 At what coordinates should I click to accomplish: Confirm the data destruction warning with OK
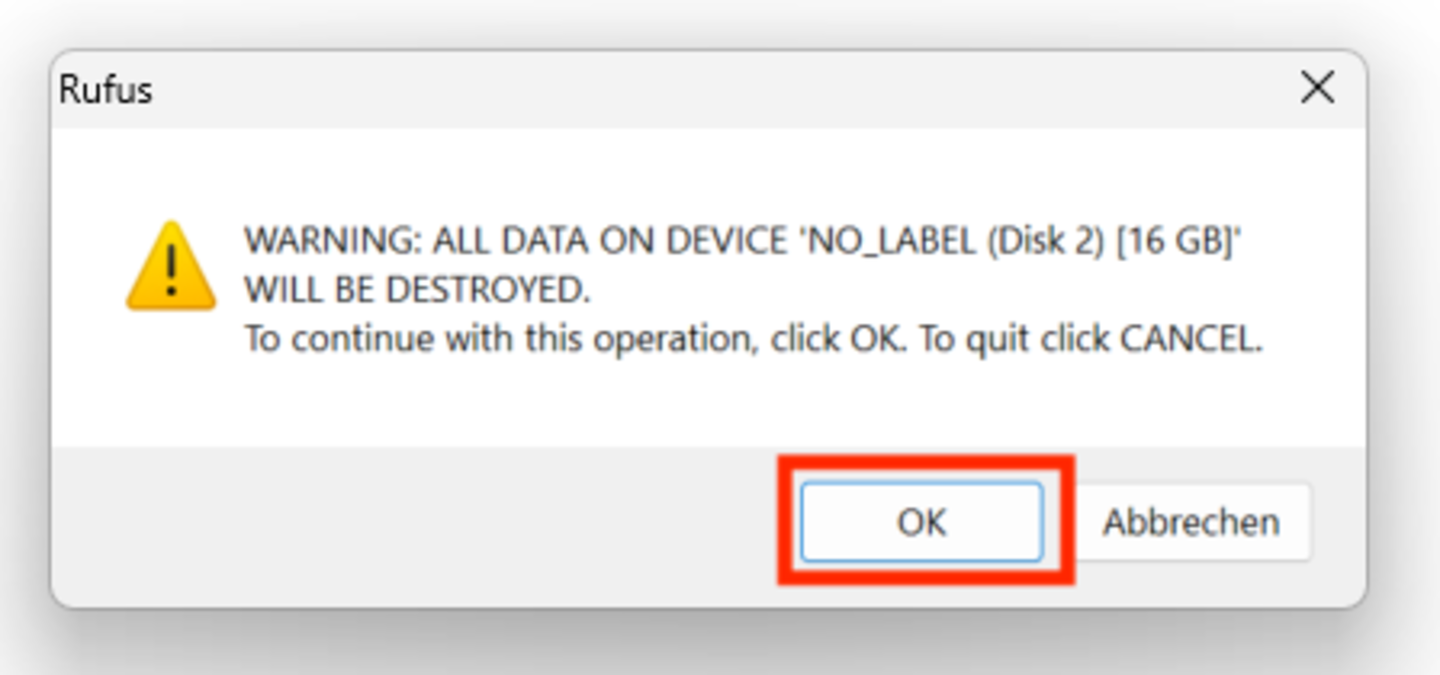click(x=921, y=522)
